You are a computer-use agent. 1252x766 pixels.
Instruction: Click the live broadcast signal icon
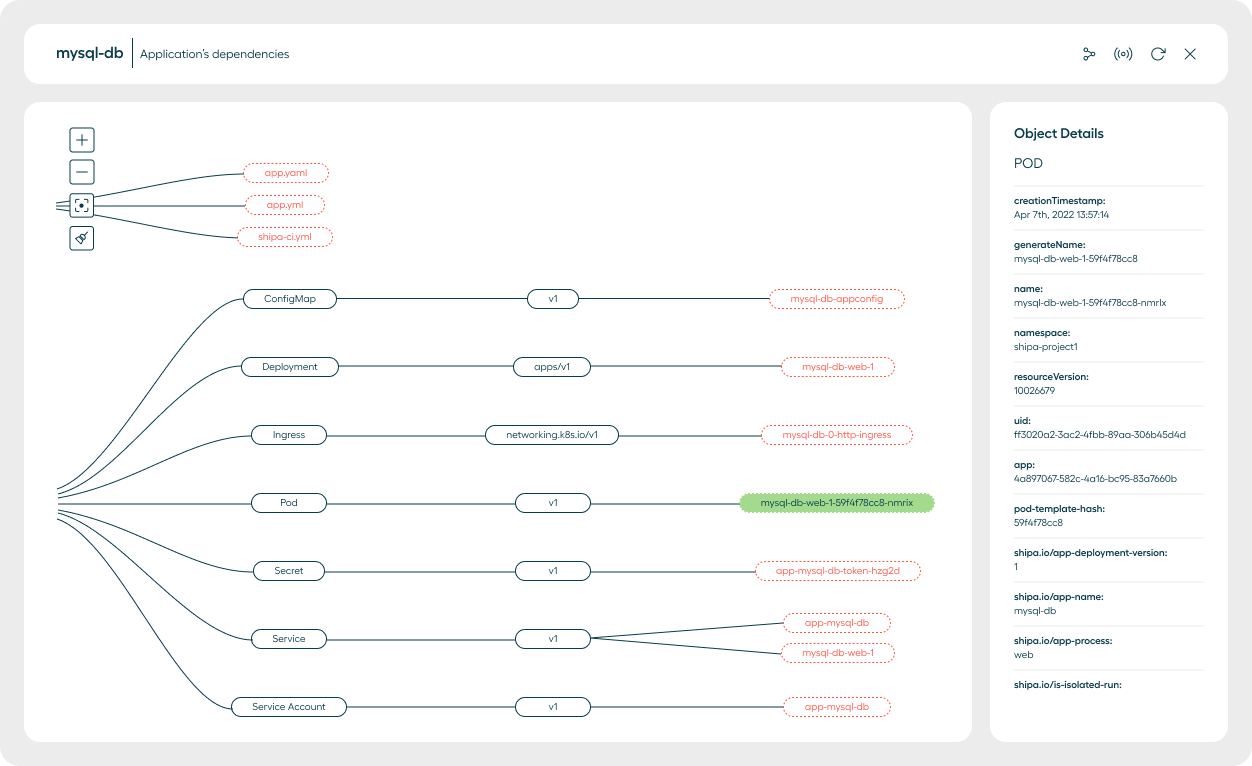click(1123, 54)
